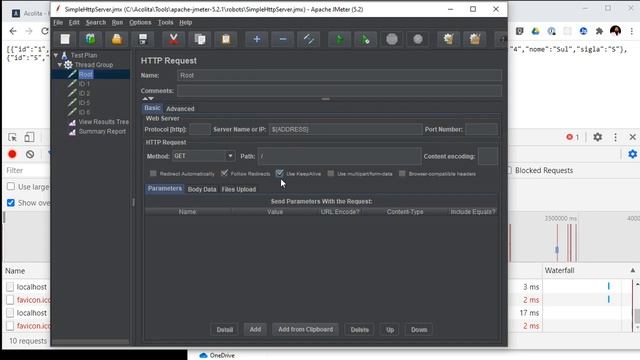Image resolution: width=640 pixels, height=360 pixels.
Task: Open DevTools three-dot more menu
Action: click(x=616, y=137)
